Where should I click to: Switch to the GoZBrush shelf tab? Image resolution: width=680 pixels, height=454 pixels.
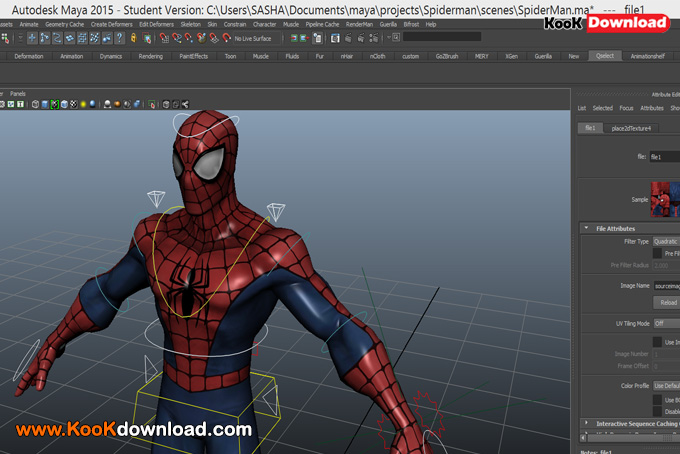(447, 56)
